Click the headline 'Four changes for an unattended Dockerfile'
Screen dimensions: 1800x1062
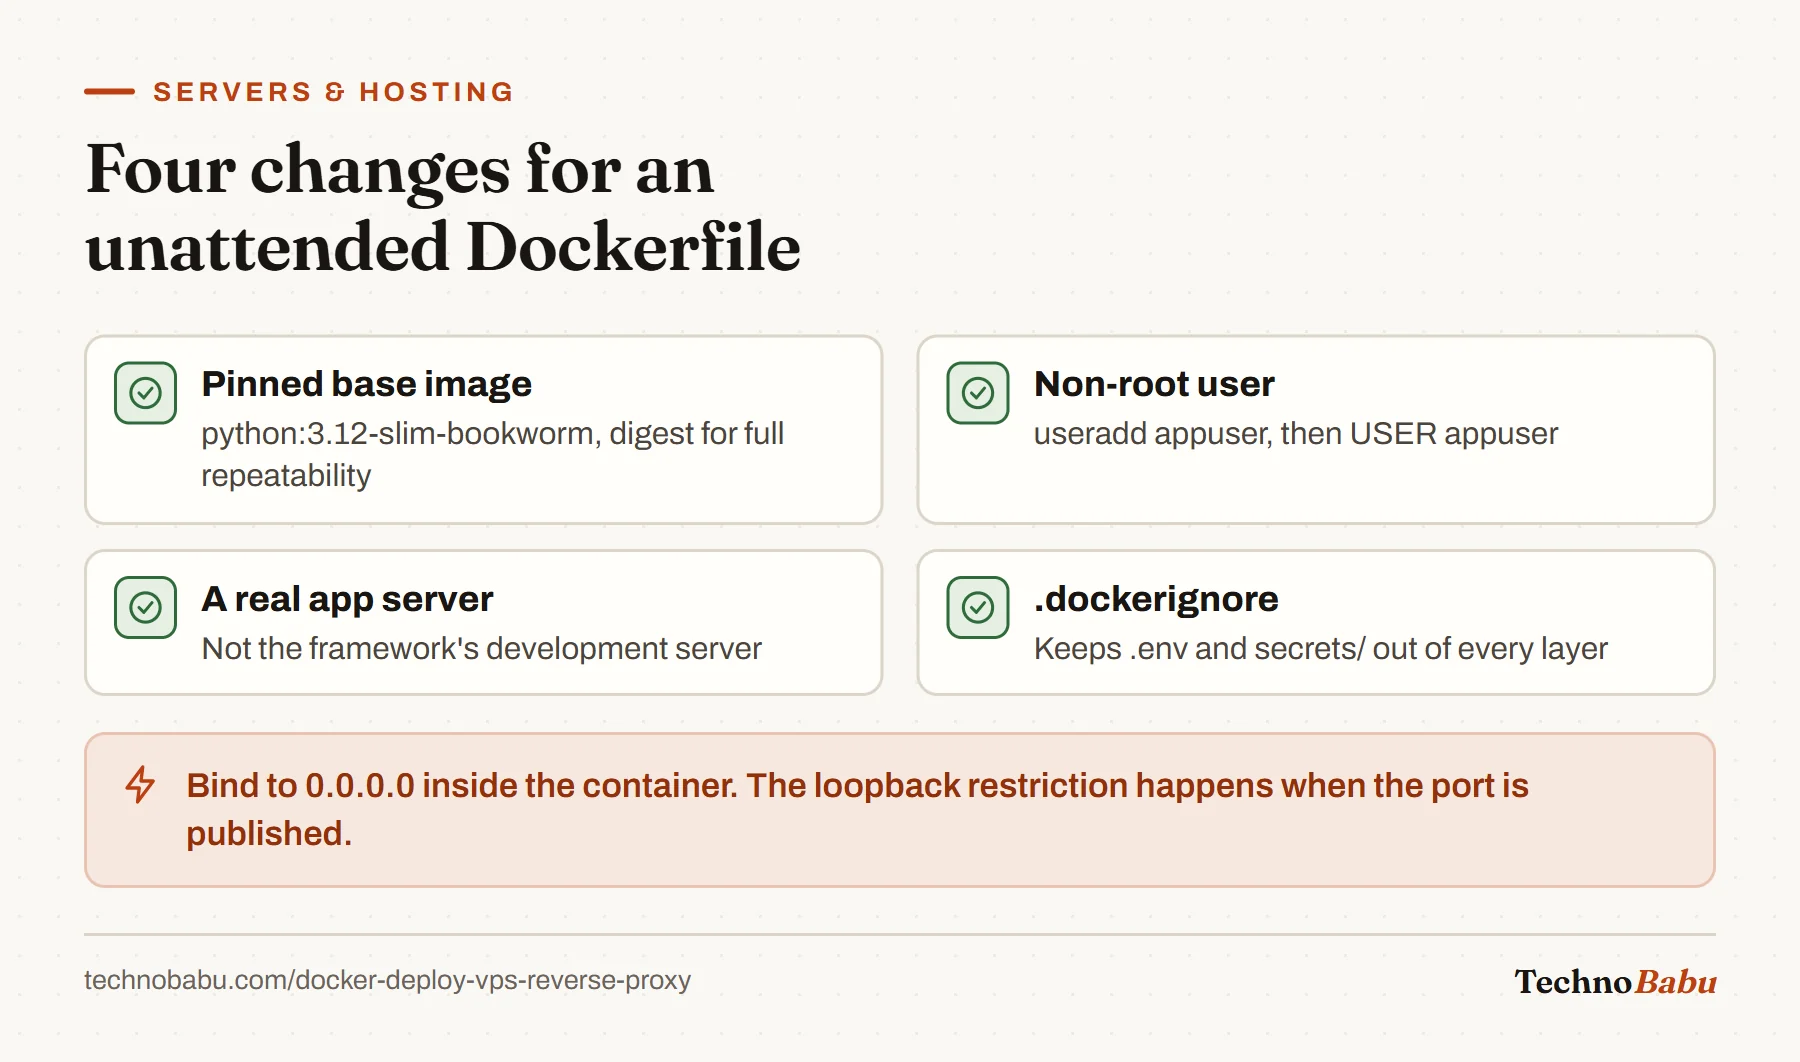point(443,208)
